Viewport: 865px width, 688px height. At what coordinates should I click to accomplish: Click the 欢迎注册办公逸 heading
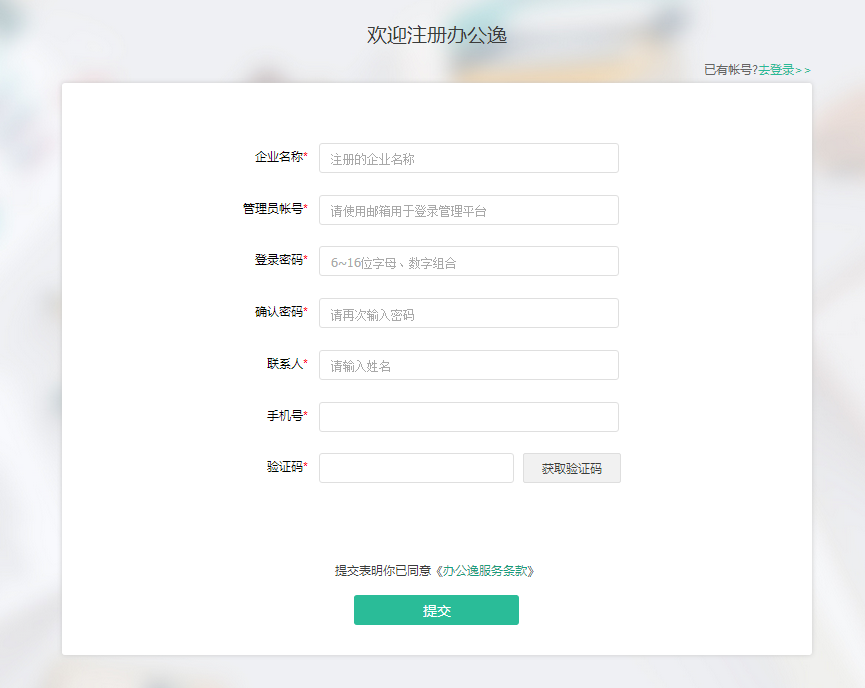coord(436,35)
